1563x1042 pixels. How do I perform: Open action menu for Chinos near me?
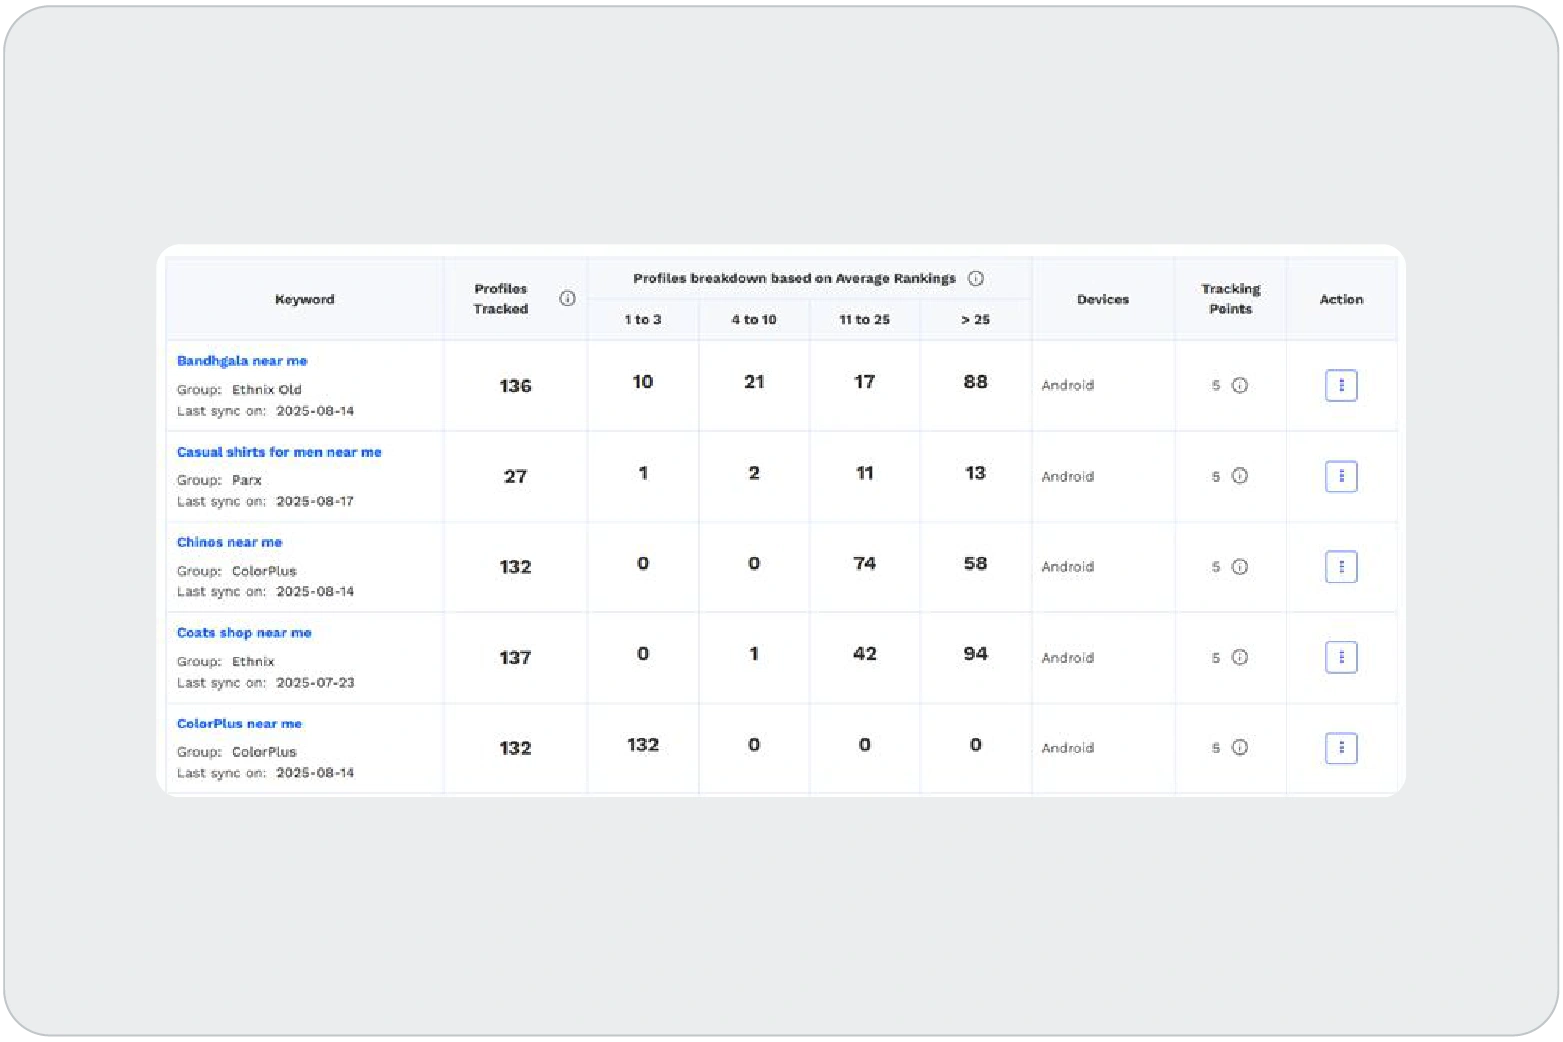coord(1340,567)
